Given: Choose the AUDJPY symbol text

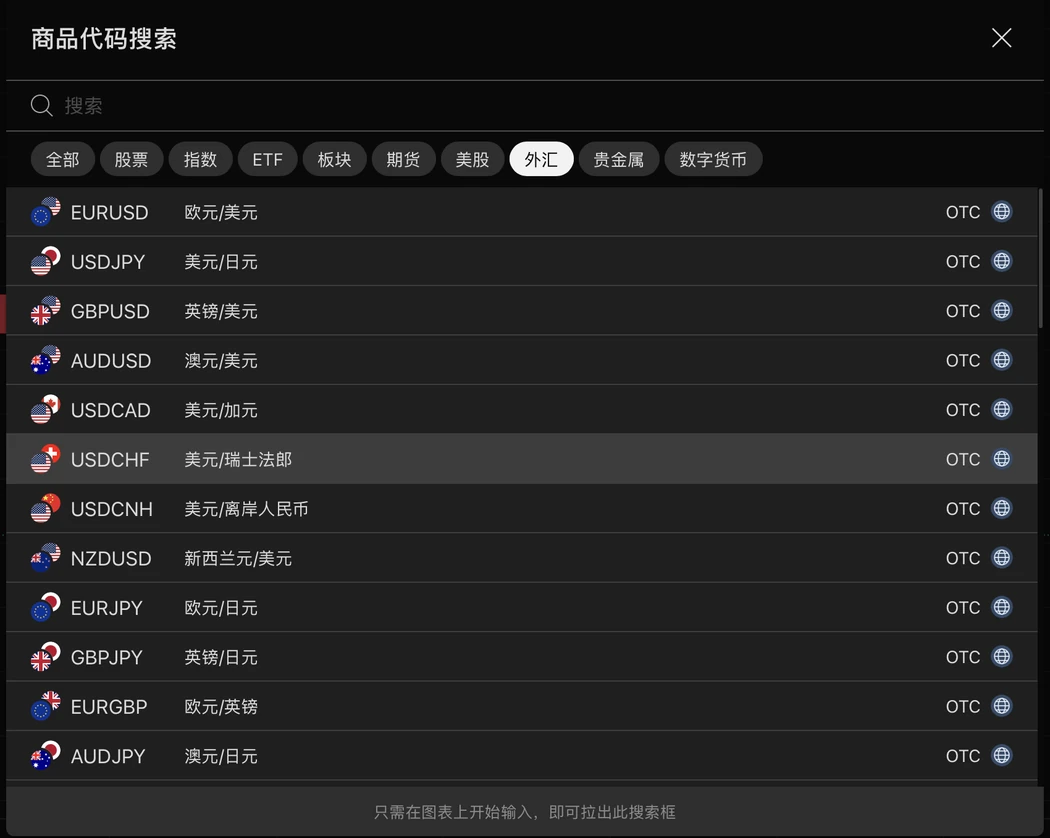Looking at the screenshot, I should (108, 757).
